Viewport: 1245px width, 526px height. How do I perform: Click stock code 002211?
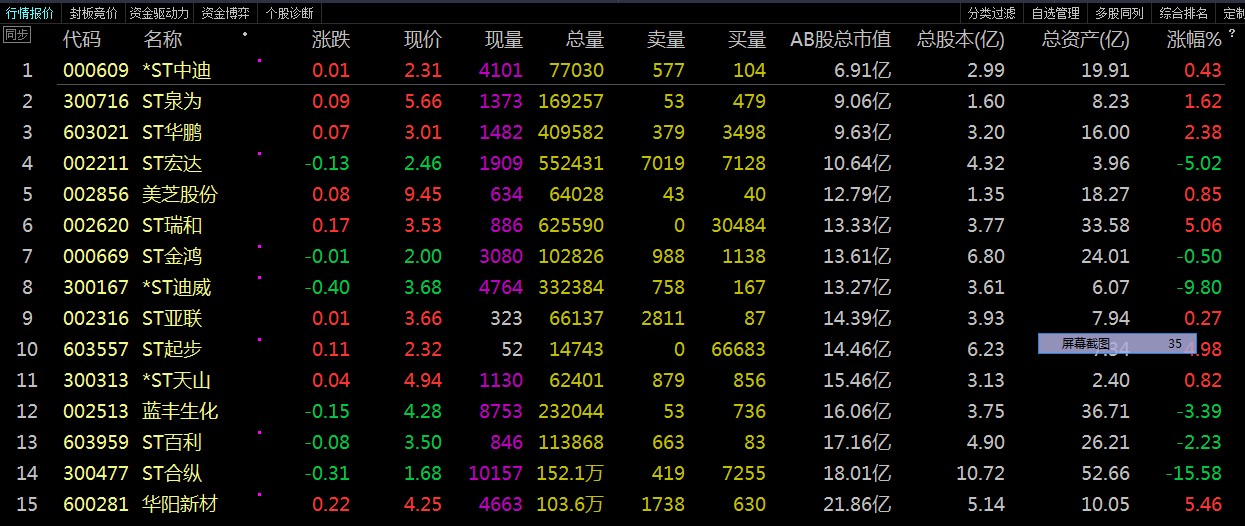coord(96,164)
